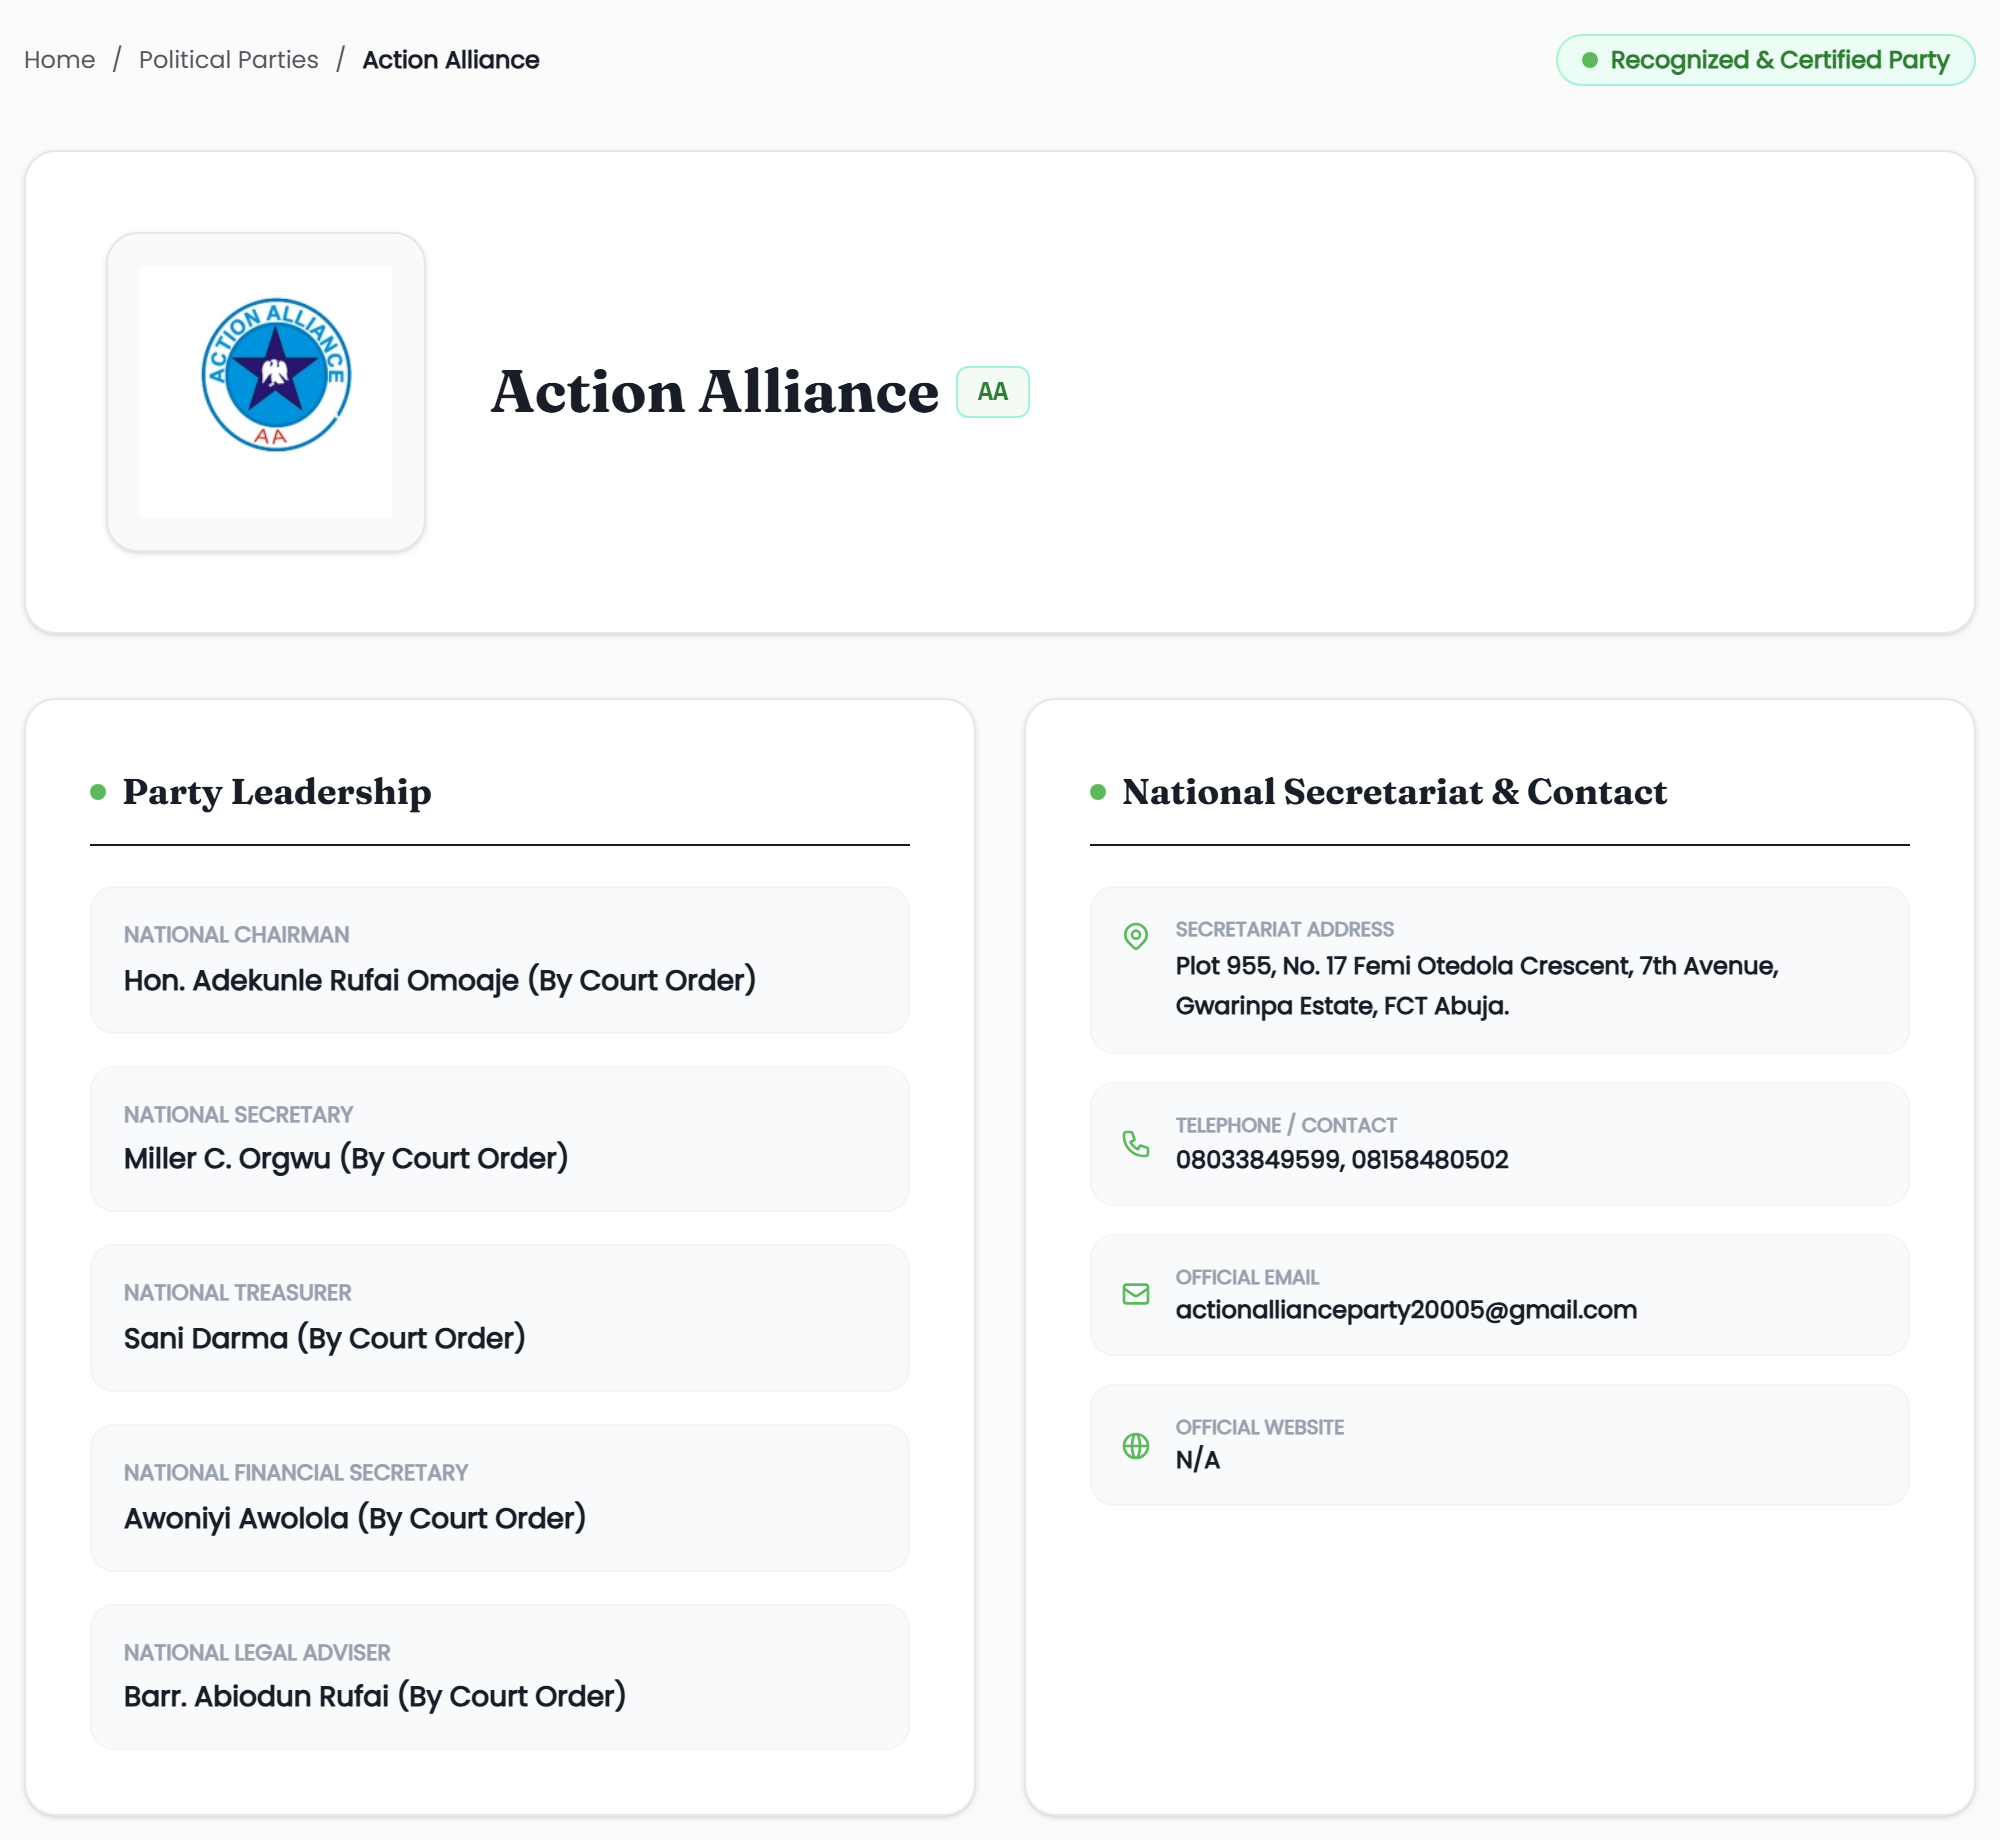
Task: Click the actionallianceparty20005@gmail.com email address
Action: 1406,1310
